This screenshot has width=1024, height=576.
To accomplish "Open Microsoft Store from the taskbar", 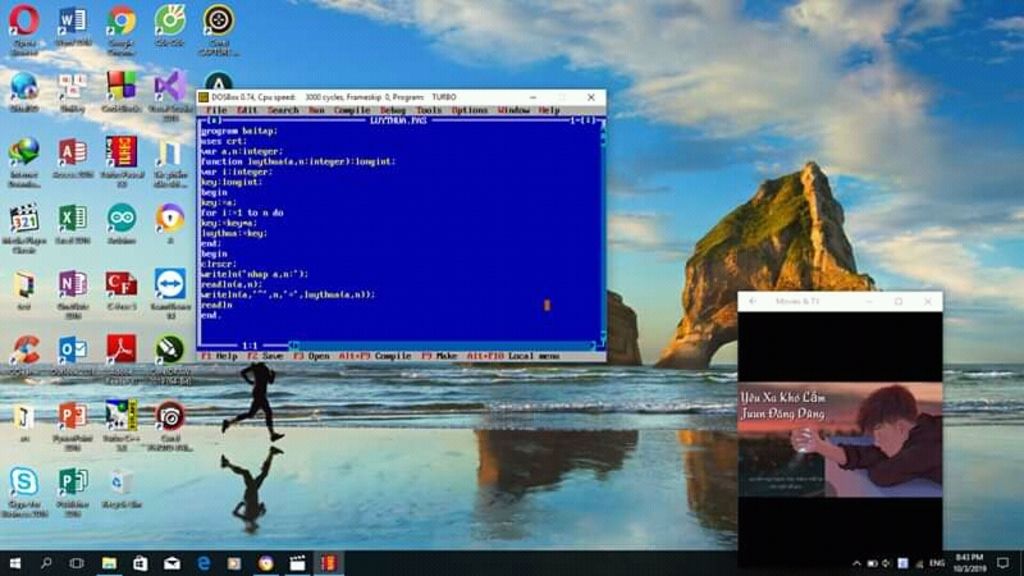I will pyautogui.click(x=140, y=563).
